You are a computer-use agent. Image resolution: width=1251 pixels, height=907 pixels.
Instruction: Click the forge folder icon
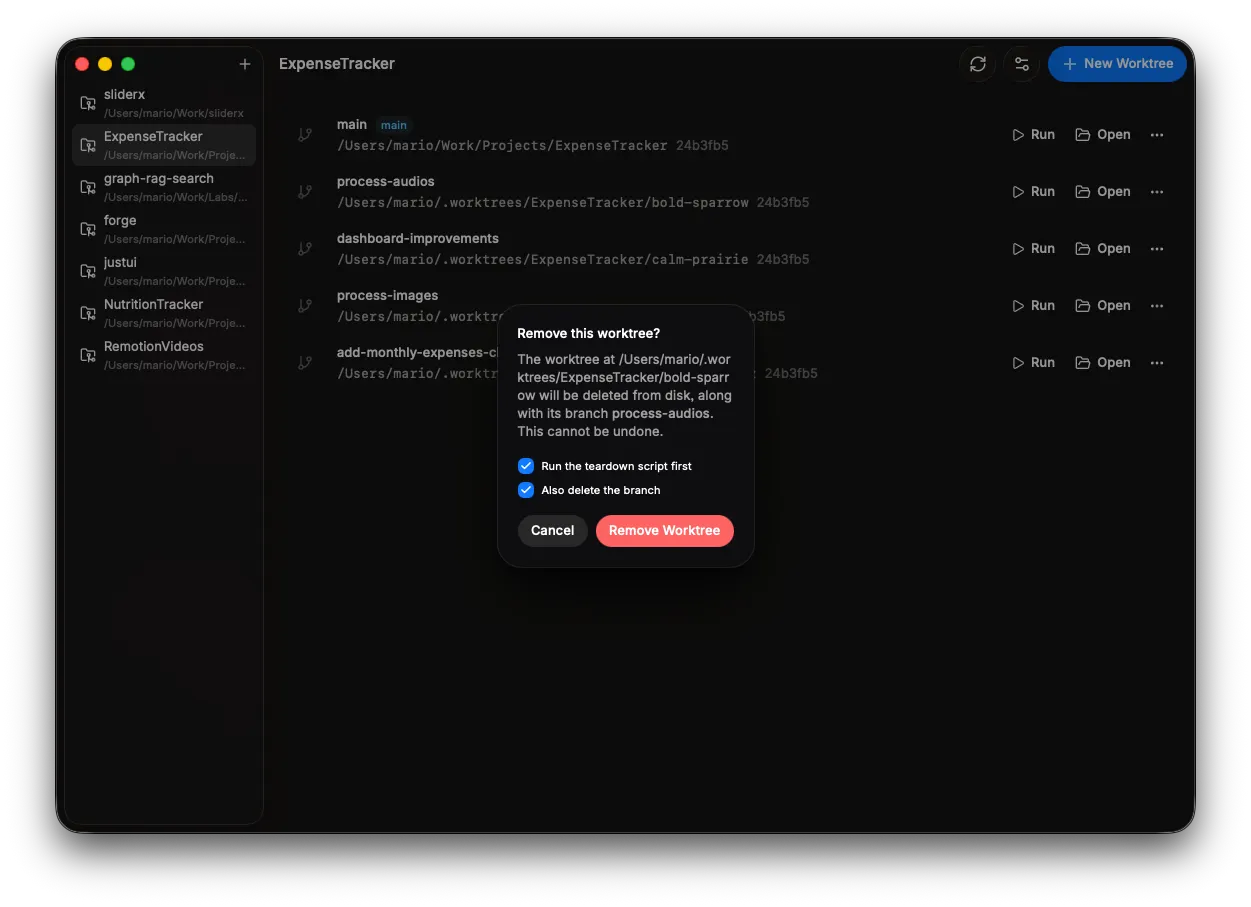88,229
